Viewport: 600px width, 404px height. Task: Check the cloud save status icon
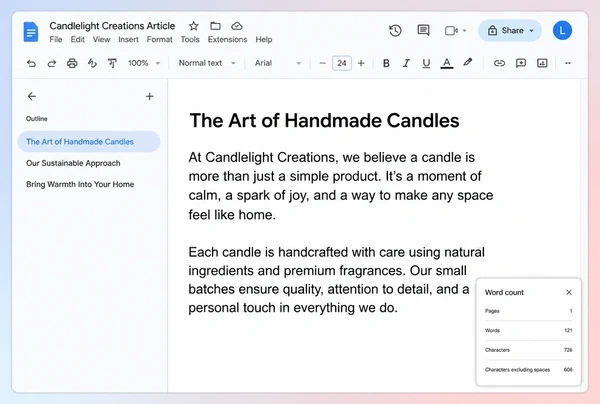(x=237, y=26)
